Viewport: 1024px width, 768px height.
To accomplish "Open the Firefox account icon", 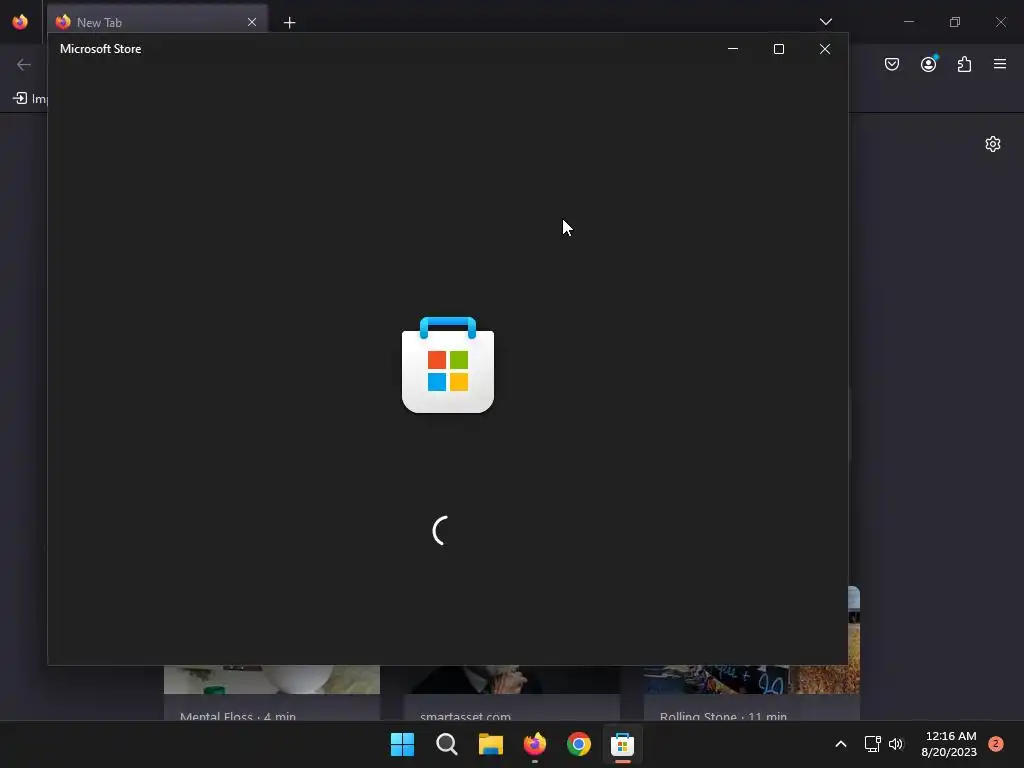I will [x=929, y=64].
